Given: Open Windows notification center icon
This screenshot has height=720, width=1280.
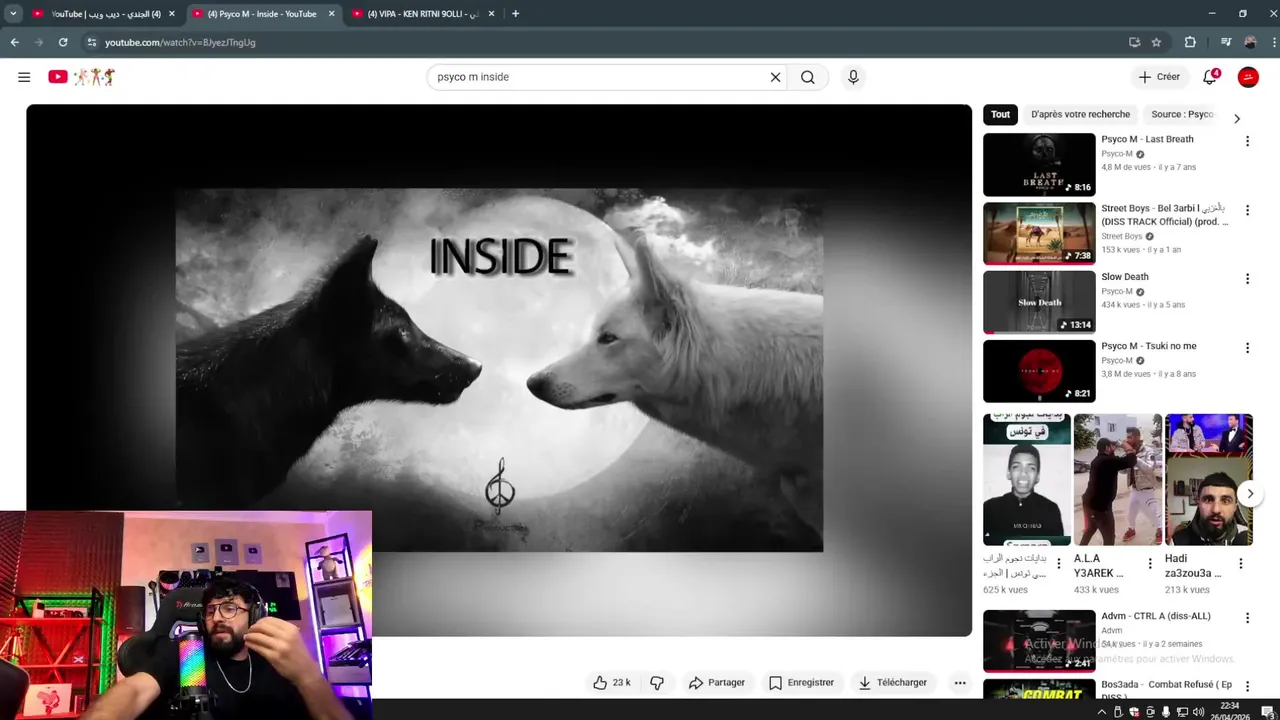Looking at the screenshot, I should point(1267,712).
